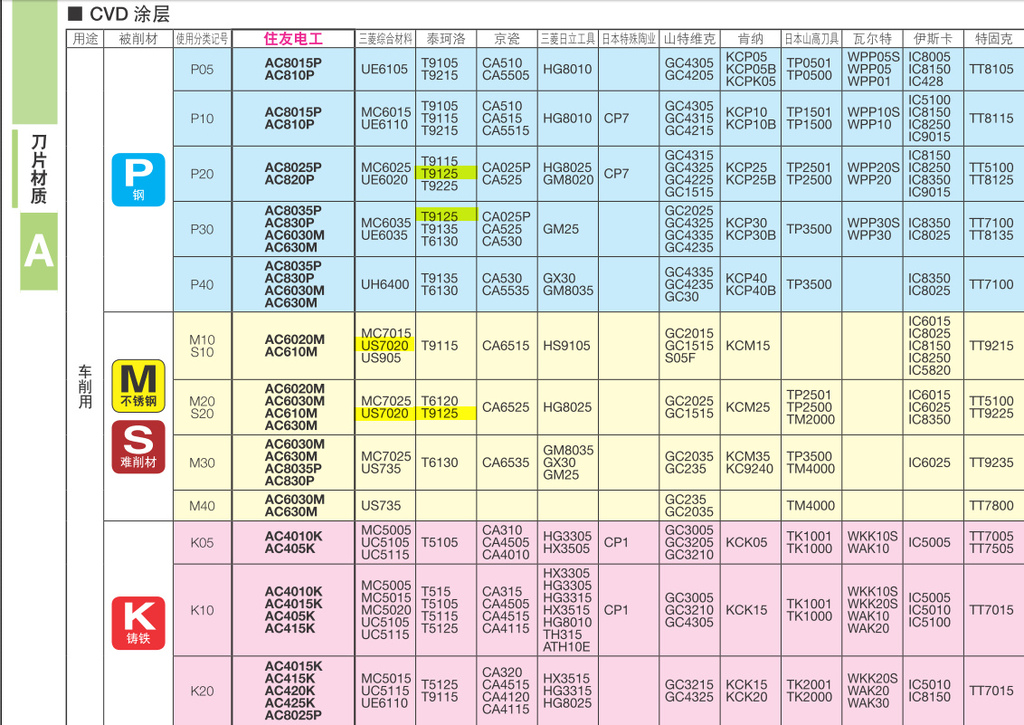
Task: Select the P10 classification cell
Action: coord(202,118)
